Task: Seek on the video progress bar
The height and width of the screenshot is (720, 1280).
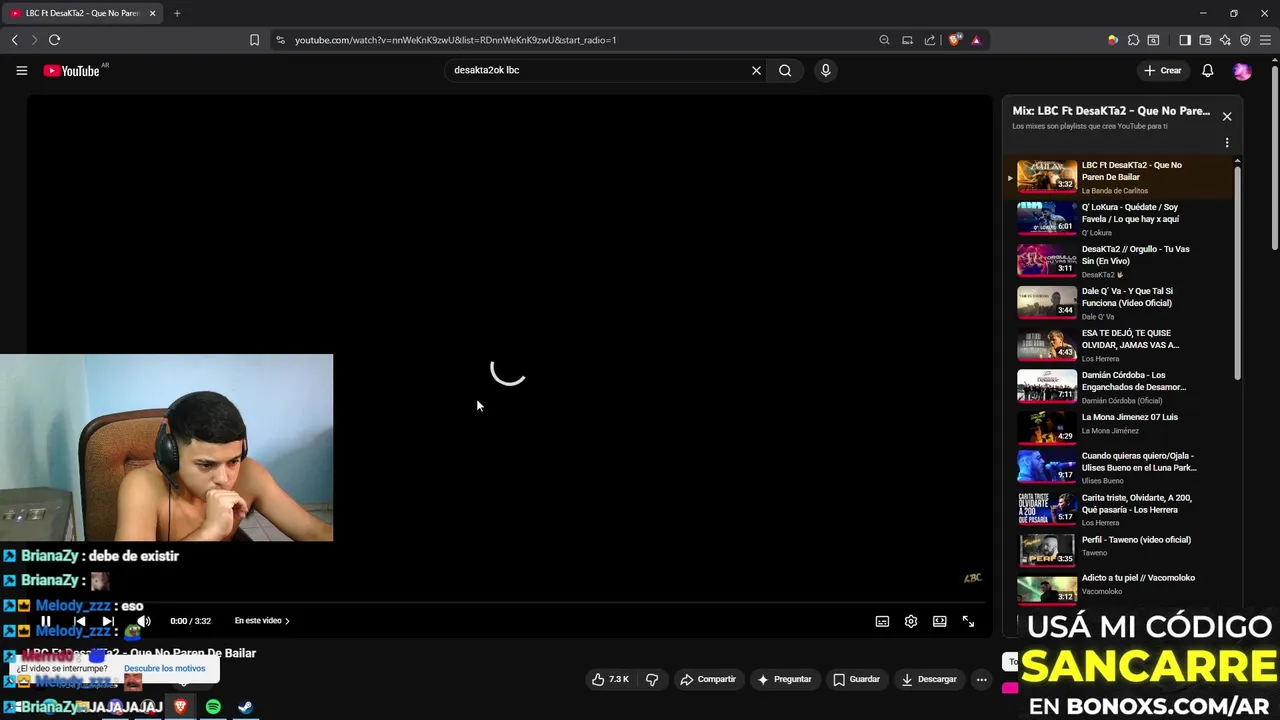Action: click(508, 603)
